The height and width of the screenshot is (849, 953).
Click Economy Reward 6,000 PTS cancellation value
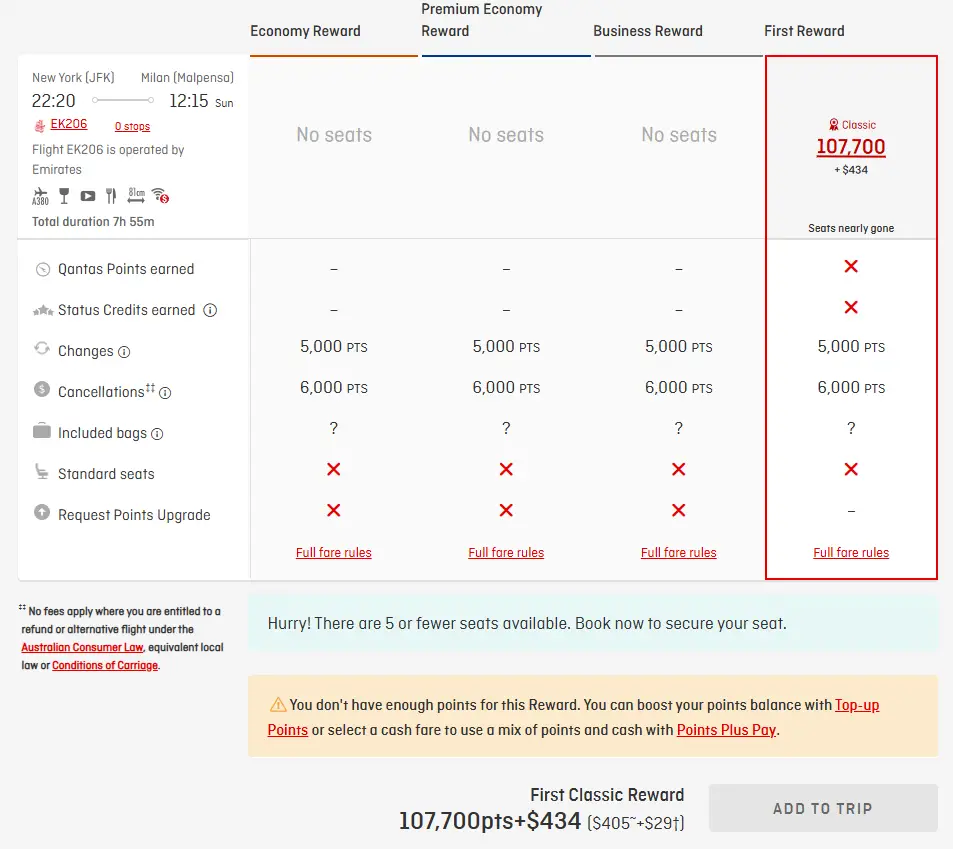[334, 387]
